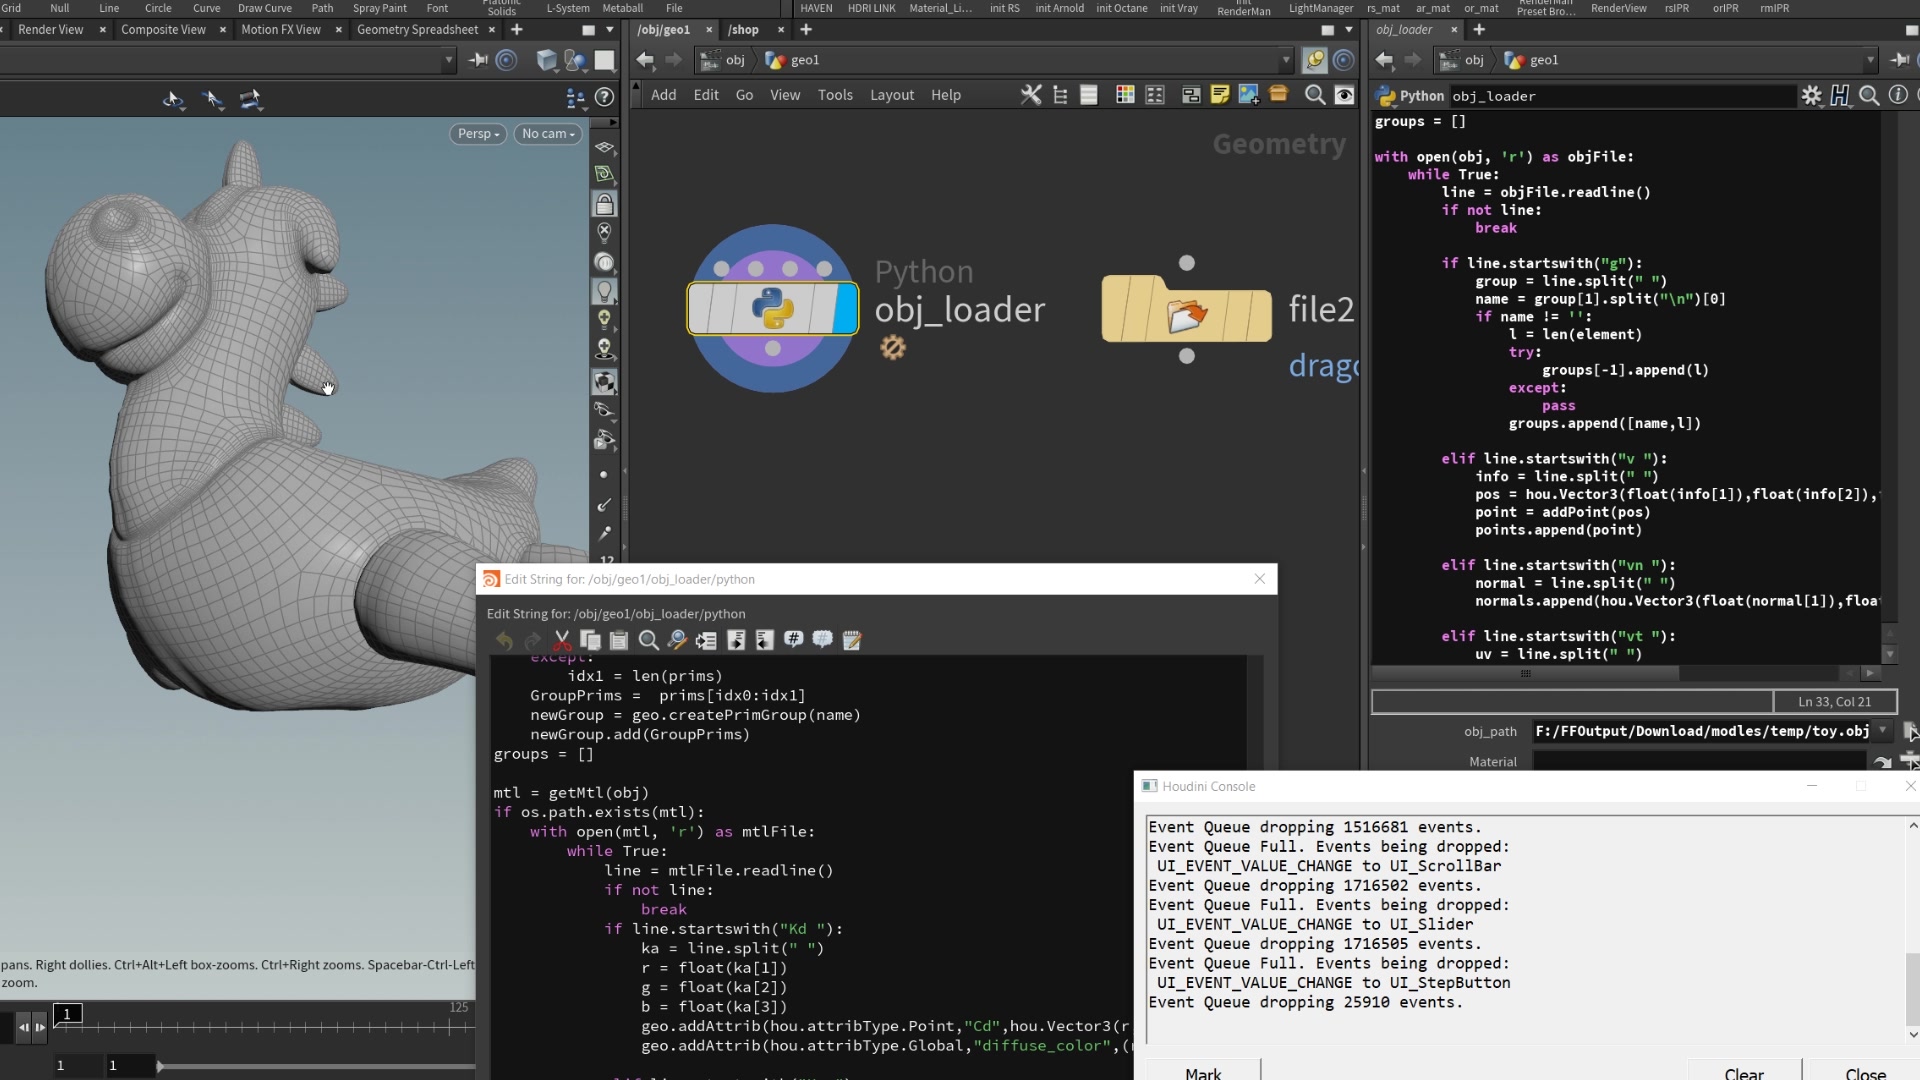Screen dimensions: 1920x1080
Task: Click the timeline frame 1 marker
Action: coord(67,1014)
